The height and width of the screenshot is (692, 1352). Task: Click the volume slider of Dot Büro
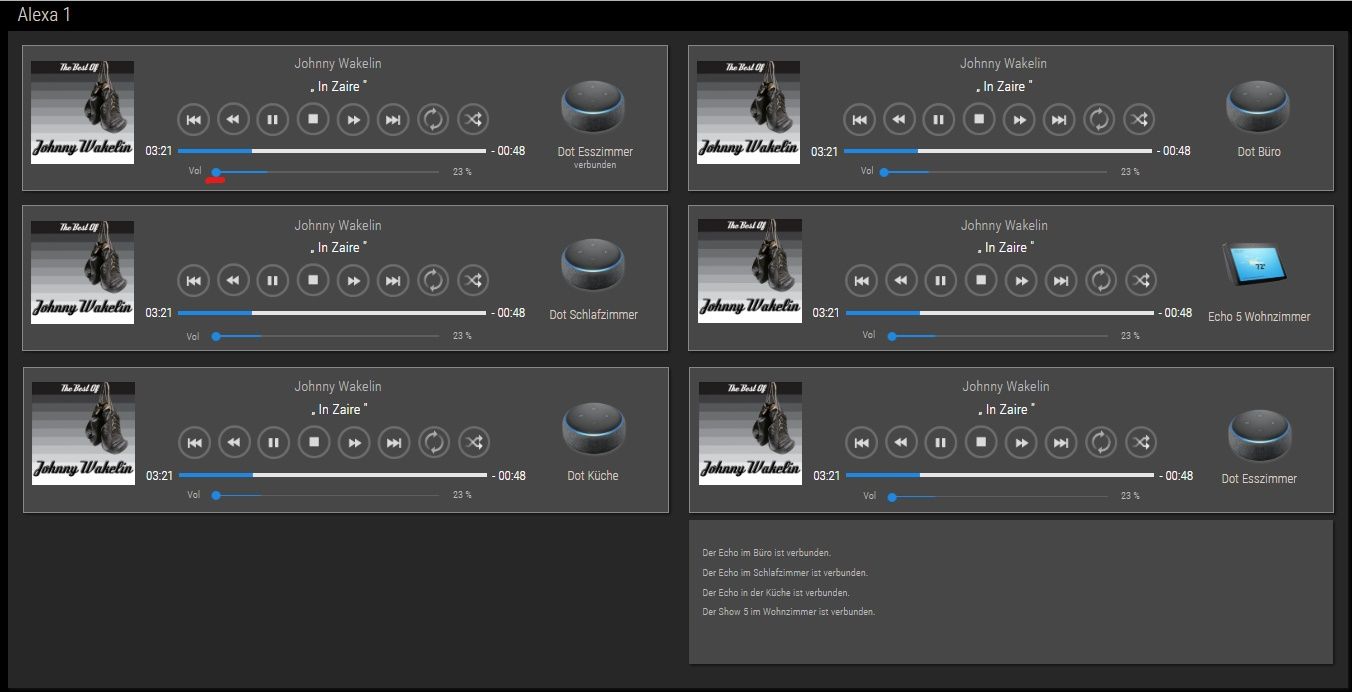pyautogui.click(x=992, y=172)
